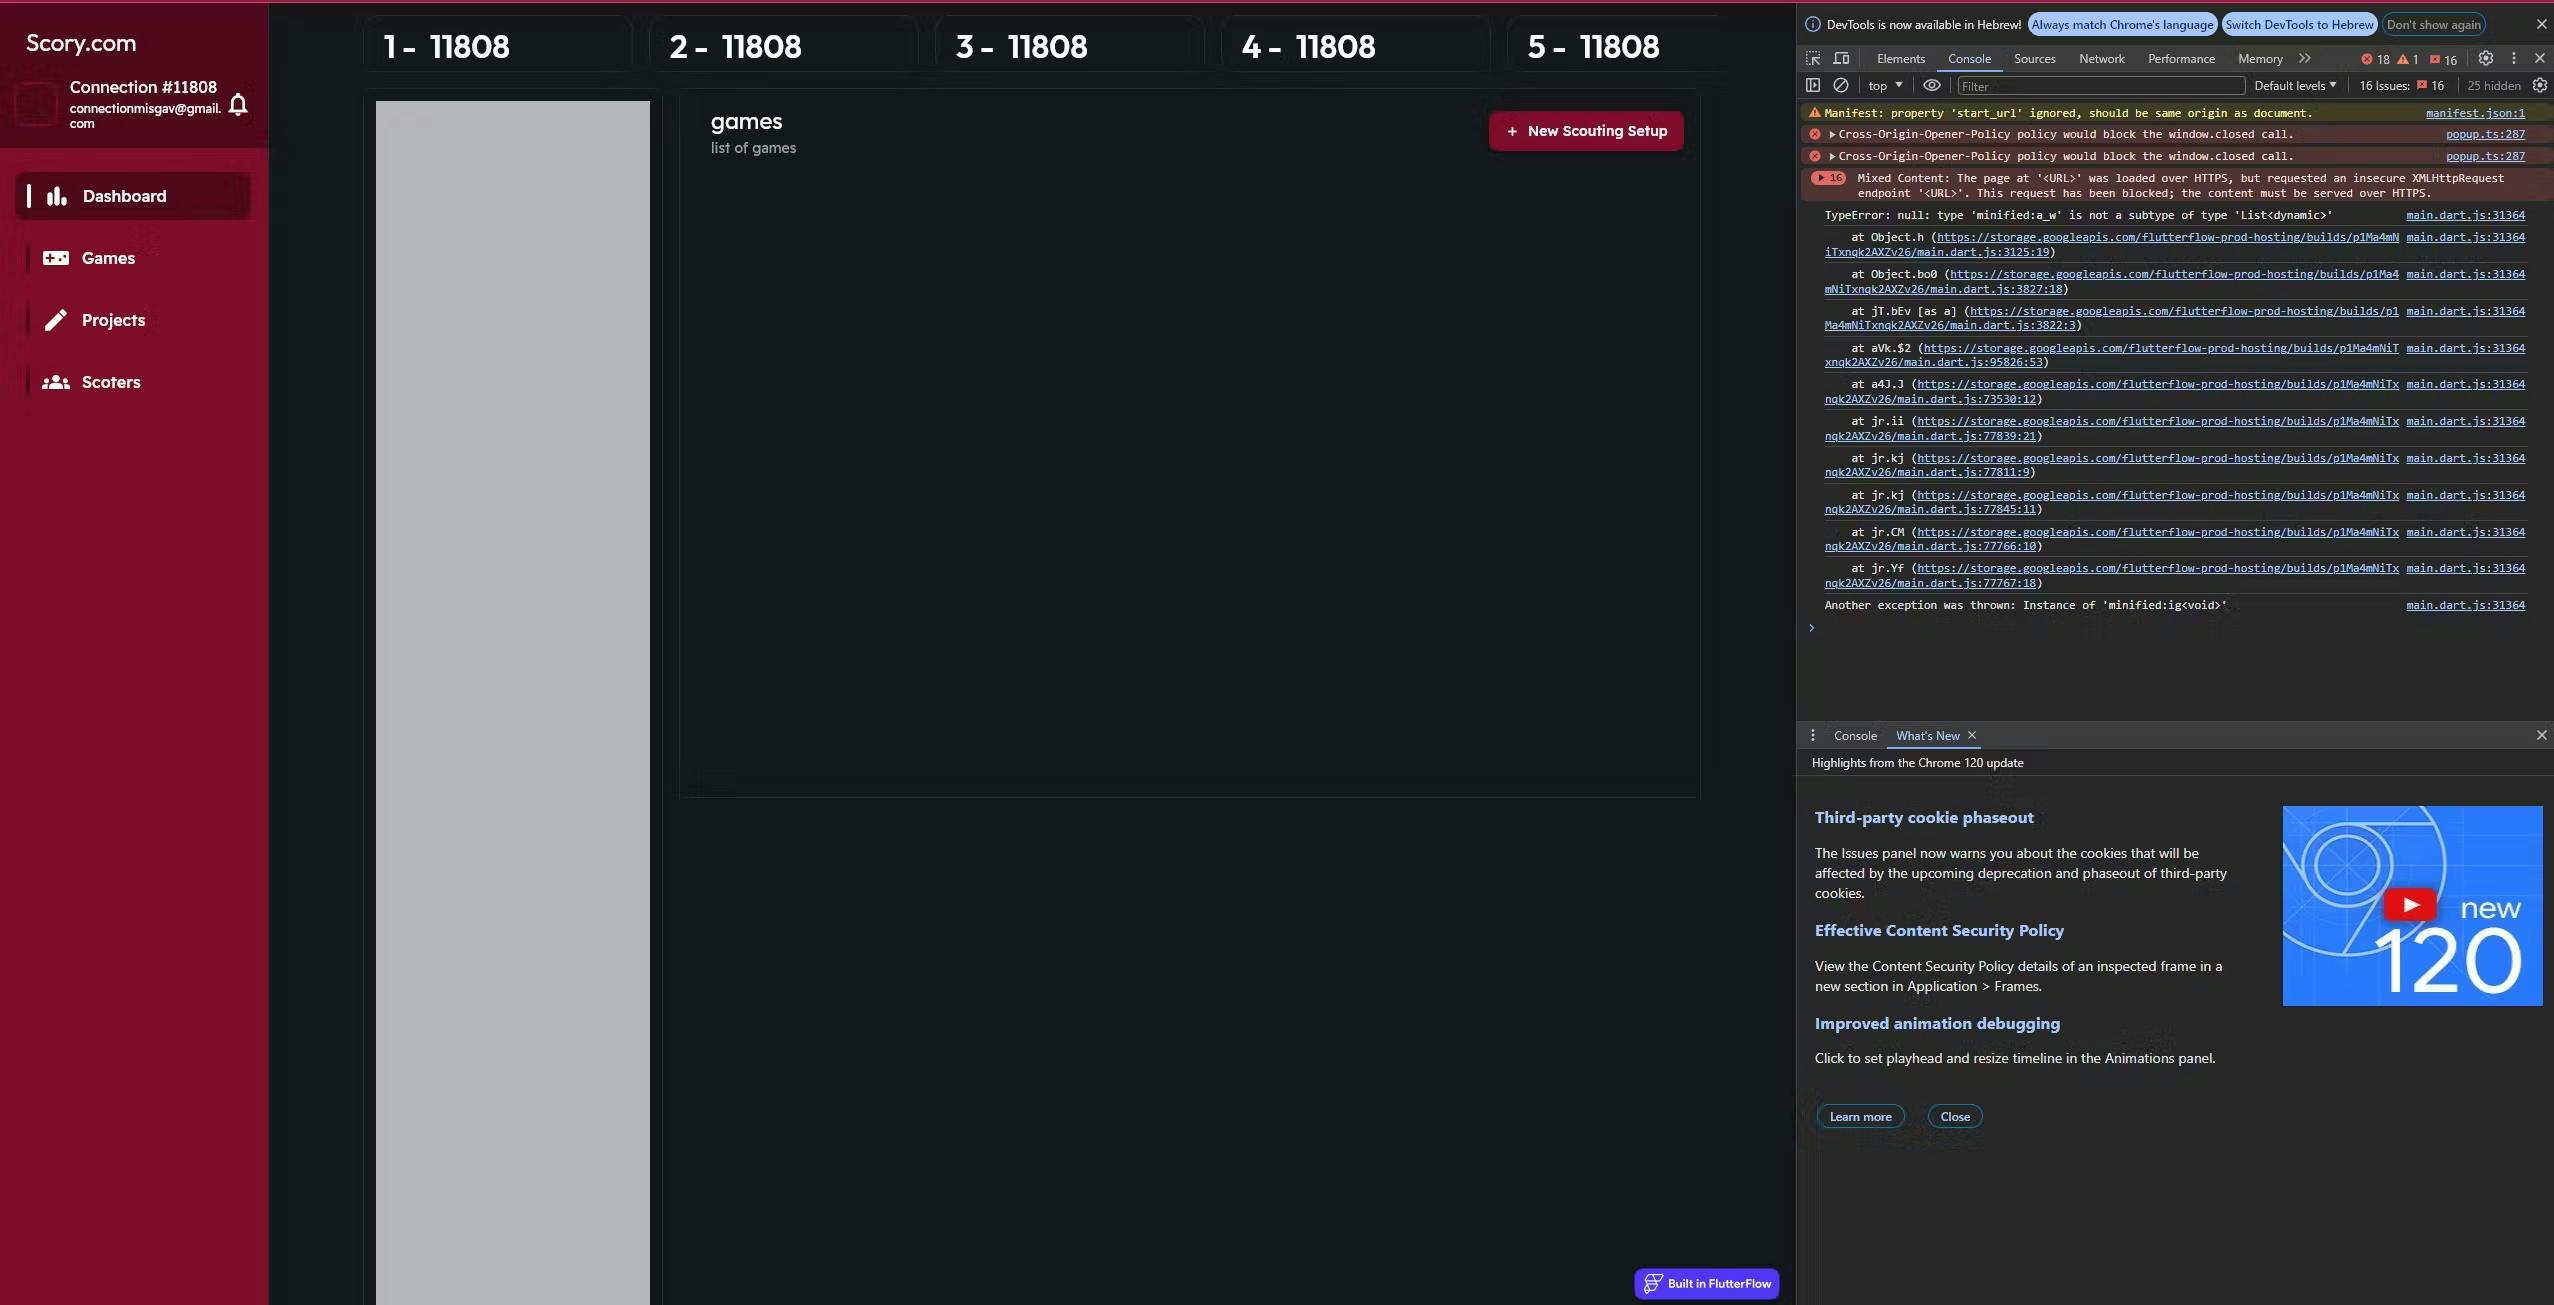Play the Chrome 120 video thumbnail

point(2411,905)
